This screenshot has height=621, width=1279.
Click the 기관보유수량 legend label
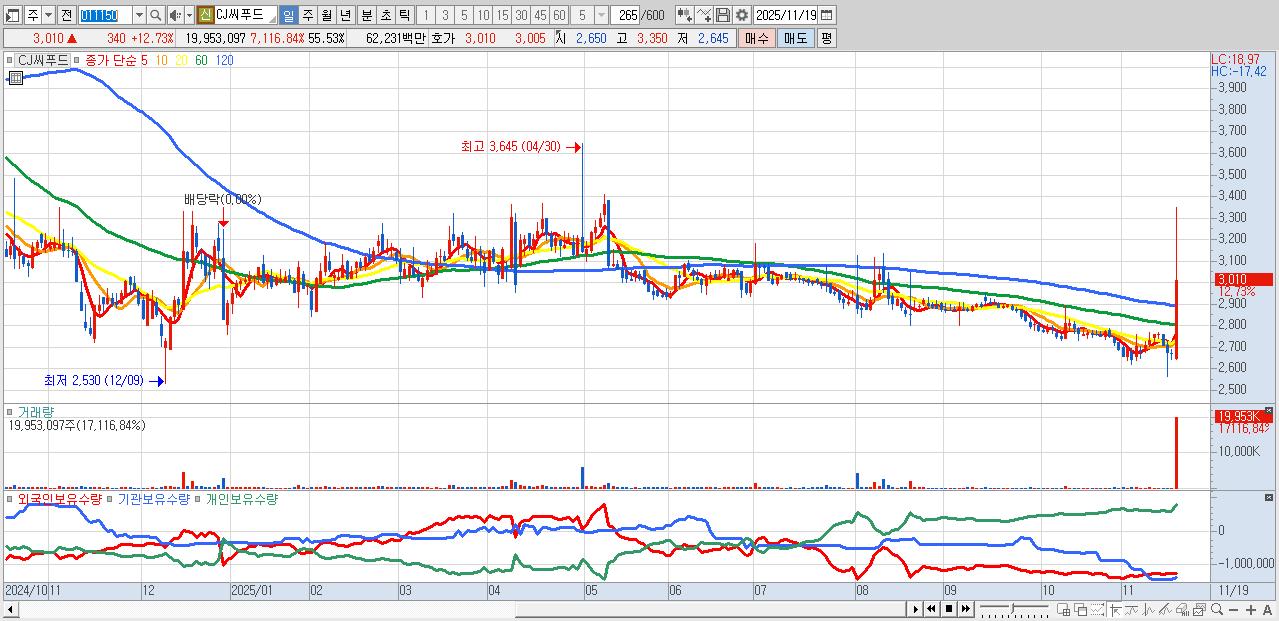point(153,498)
